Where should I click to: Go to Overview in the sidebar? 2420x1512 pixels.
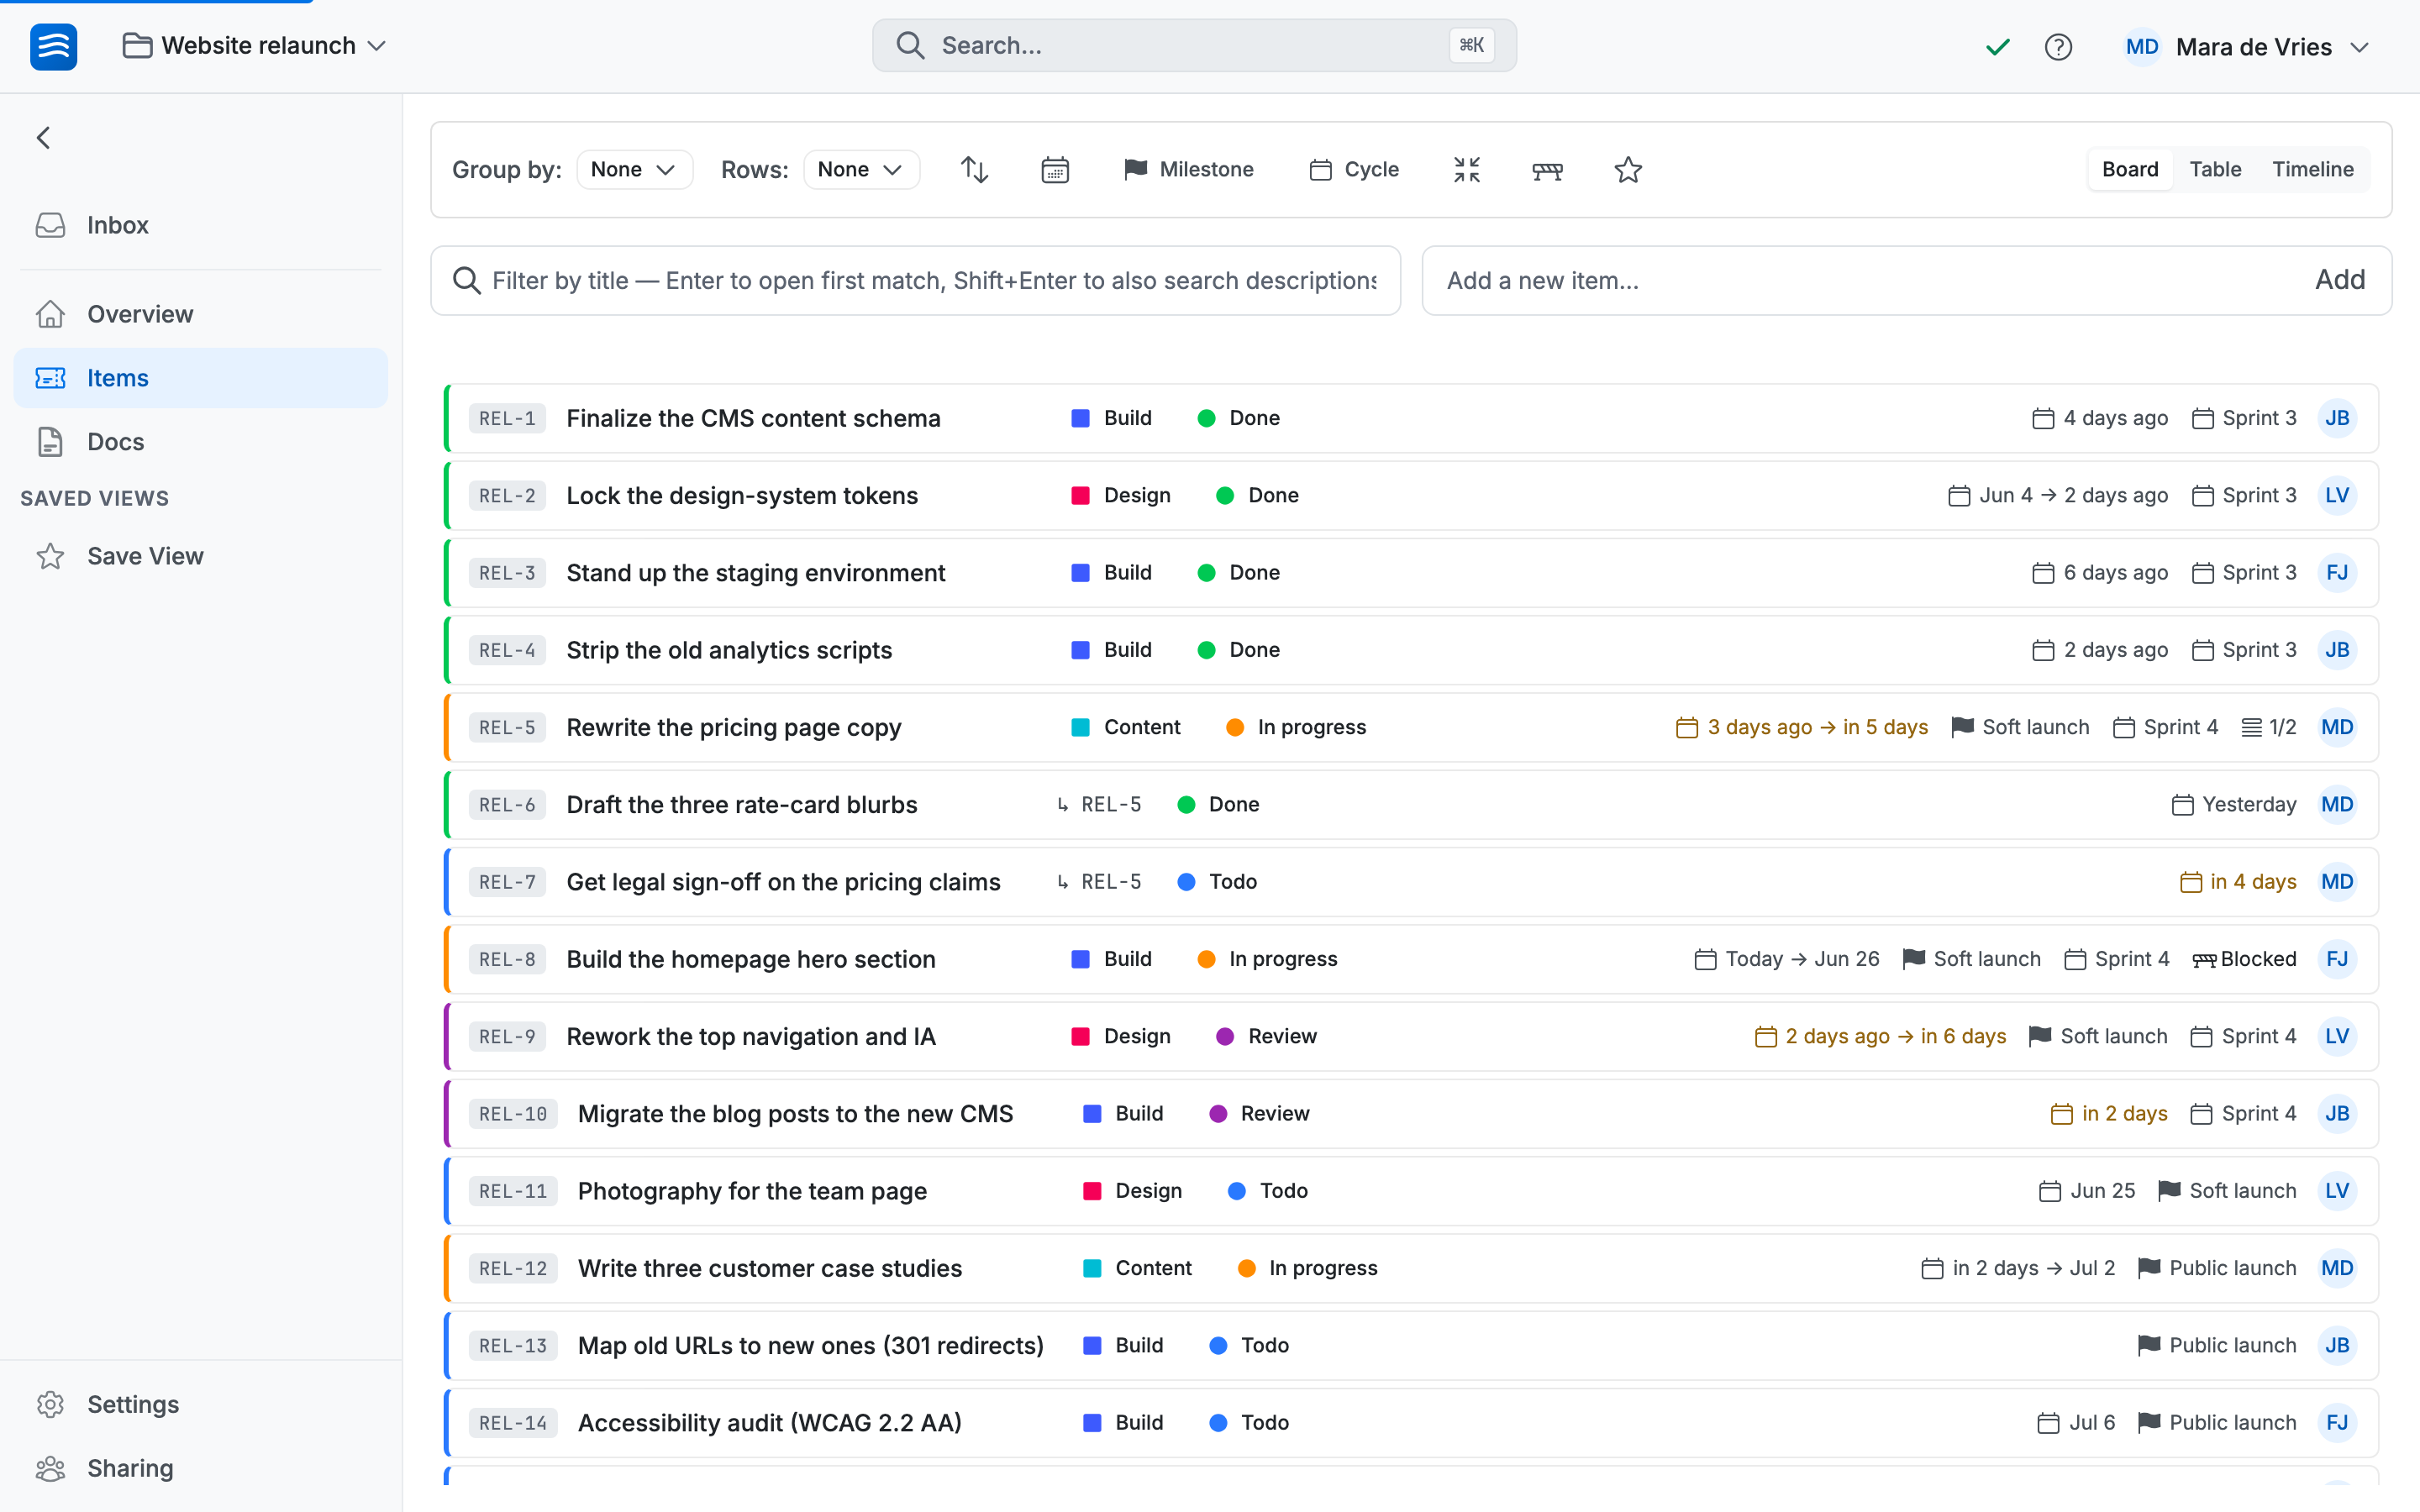point(200,314)
